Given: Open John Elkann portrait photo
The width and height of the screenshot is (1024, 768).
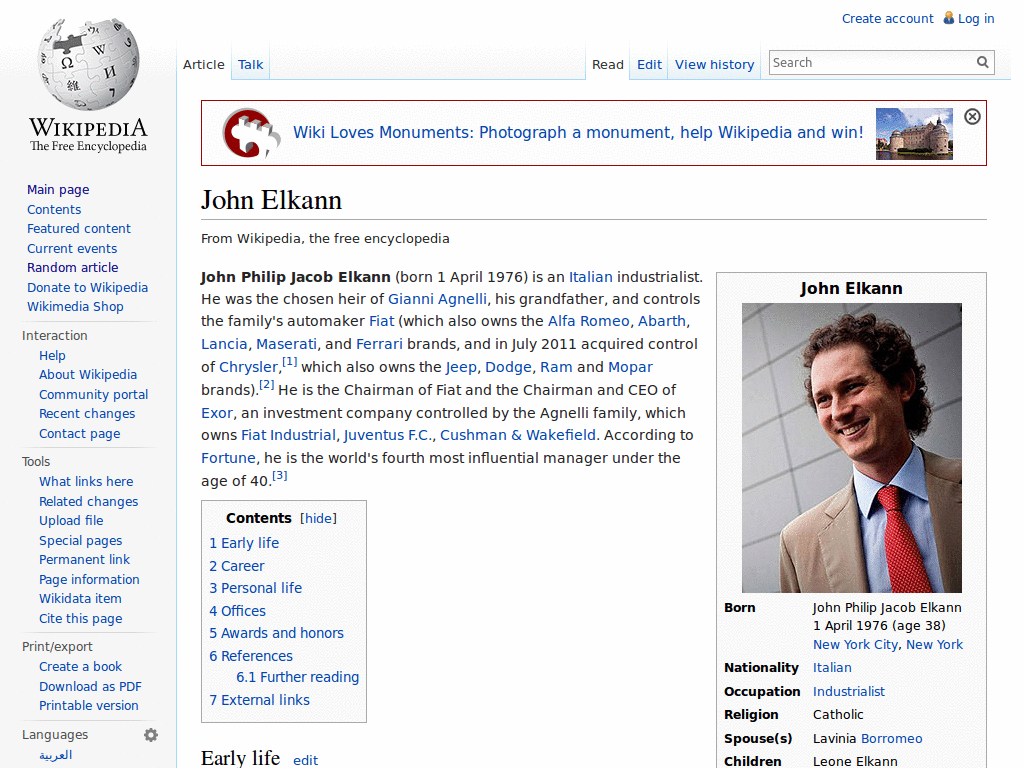Looking at the screenshot, I should [x=851, y=447].
